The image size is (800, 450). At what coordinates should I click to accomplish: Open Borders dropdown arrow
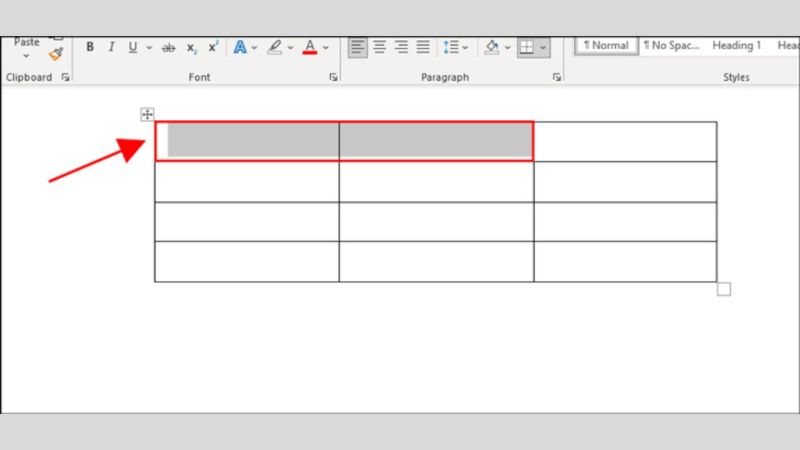tap(543, 47)
